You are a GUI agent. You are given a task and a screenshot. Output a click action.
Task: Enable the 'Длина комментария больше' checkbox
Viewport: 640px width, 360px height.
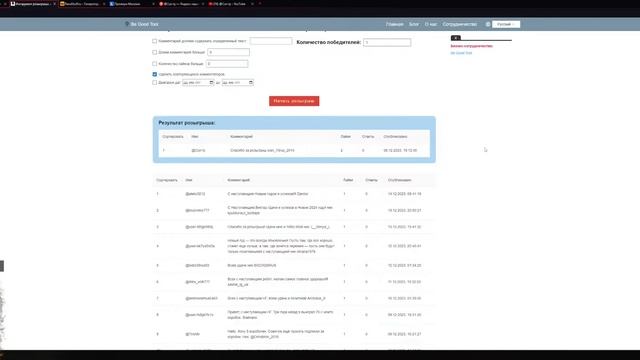click(x=154, y=52)
